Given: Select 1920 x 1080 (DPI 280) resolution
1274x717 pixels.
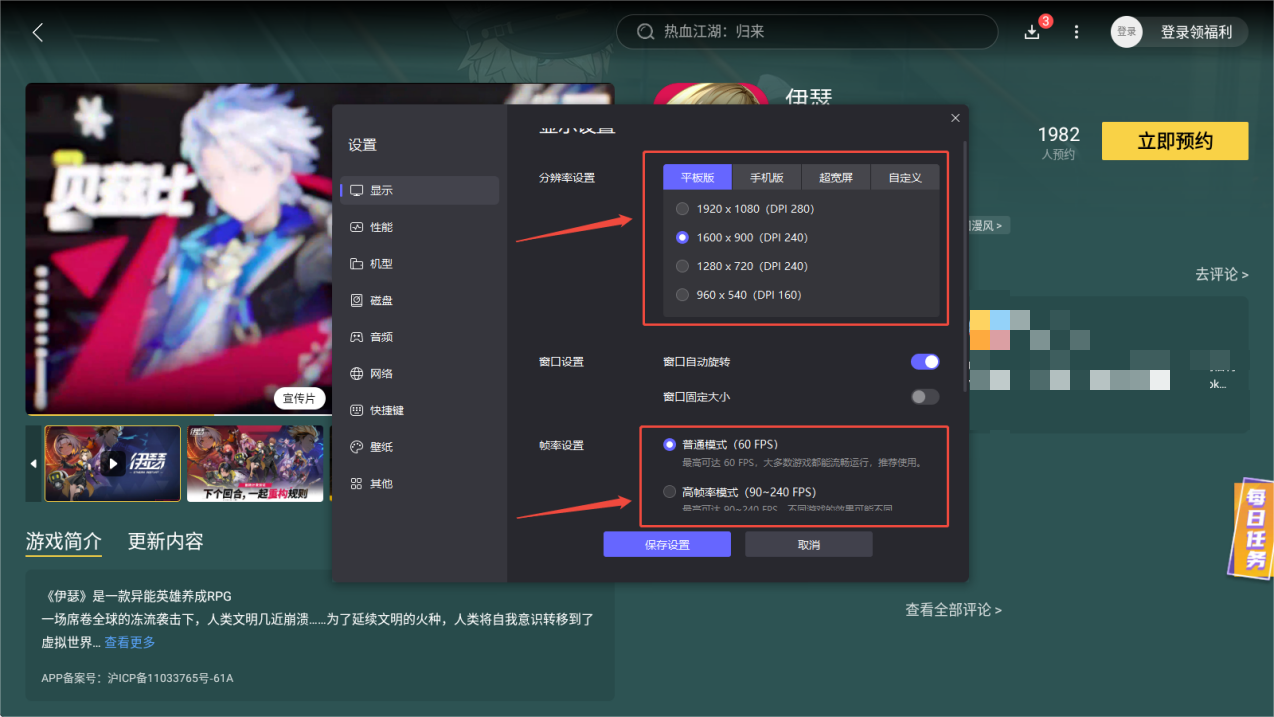Looking at the screenshot, I should [745, 209].
